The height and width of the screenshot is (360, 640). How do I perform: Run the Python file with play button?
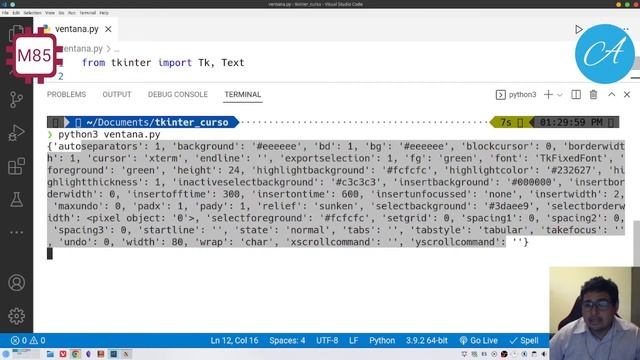point(578,29)
